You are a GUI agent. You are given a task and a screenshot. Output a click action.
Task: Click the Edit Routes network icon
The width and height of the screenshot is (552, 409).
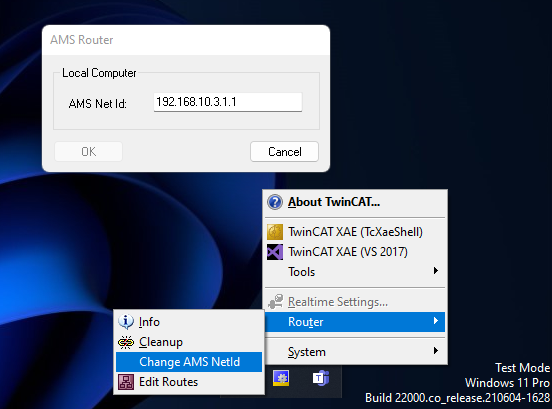click(x=126, y=382)
